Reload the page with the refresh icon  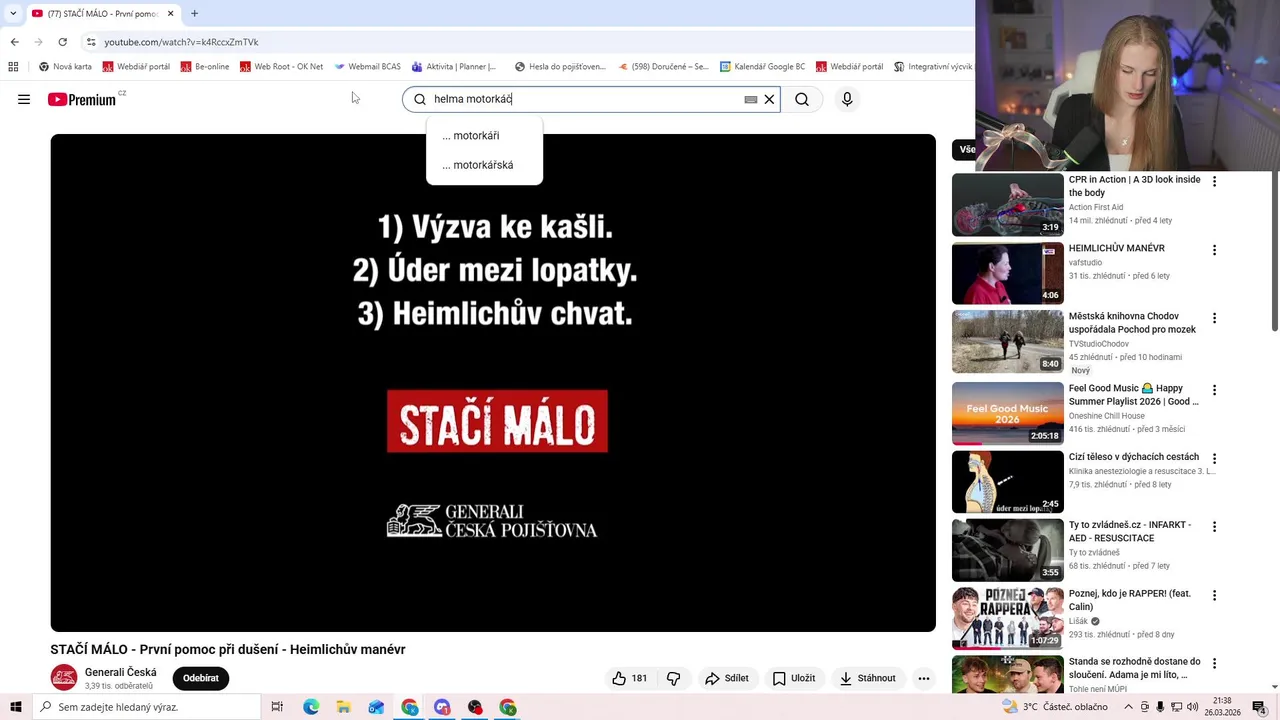click(62, 42)
